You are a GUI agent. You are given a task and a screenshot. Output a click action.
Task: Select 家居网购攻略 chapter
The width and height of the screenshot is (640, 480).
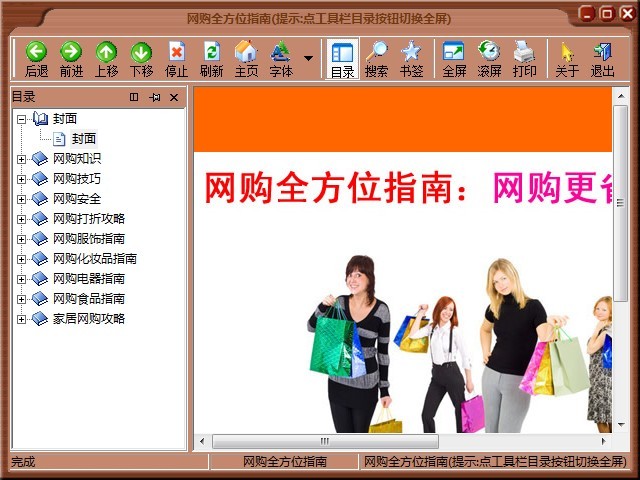89,319
